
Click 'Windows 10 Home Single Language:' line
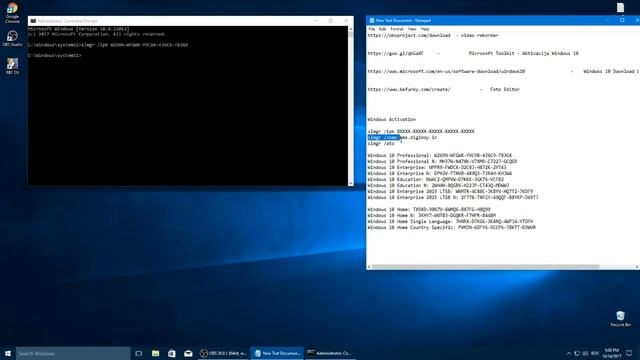point(450,222)
